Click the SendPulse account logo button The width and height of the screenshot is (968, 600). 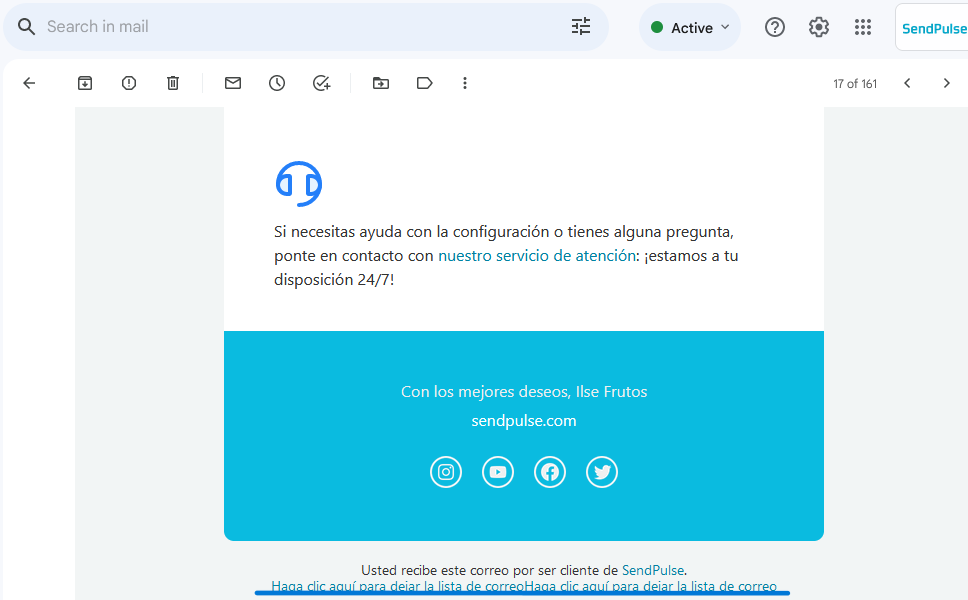932,28
